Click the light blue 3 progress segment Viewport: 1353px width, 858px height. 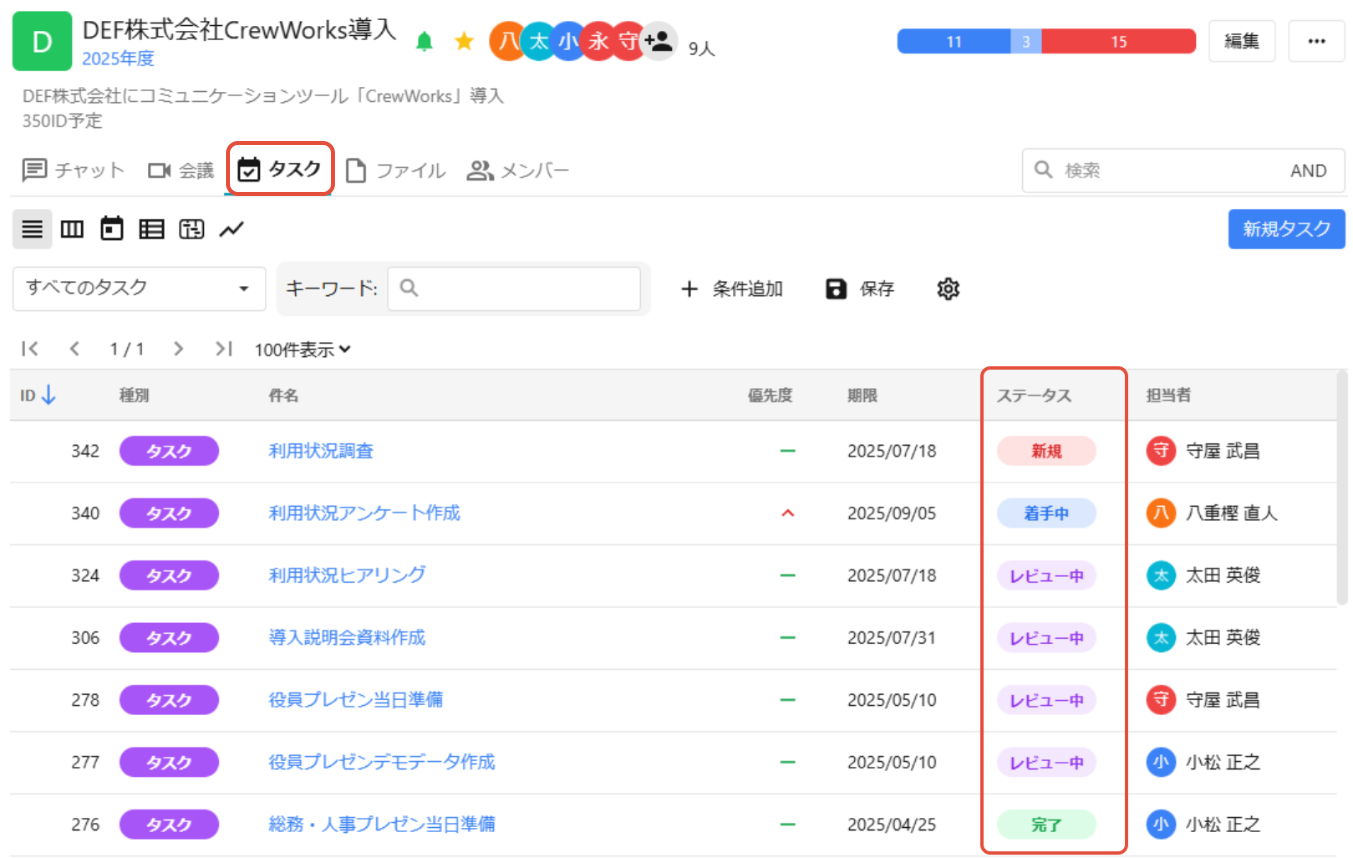1026,41
